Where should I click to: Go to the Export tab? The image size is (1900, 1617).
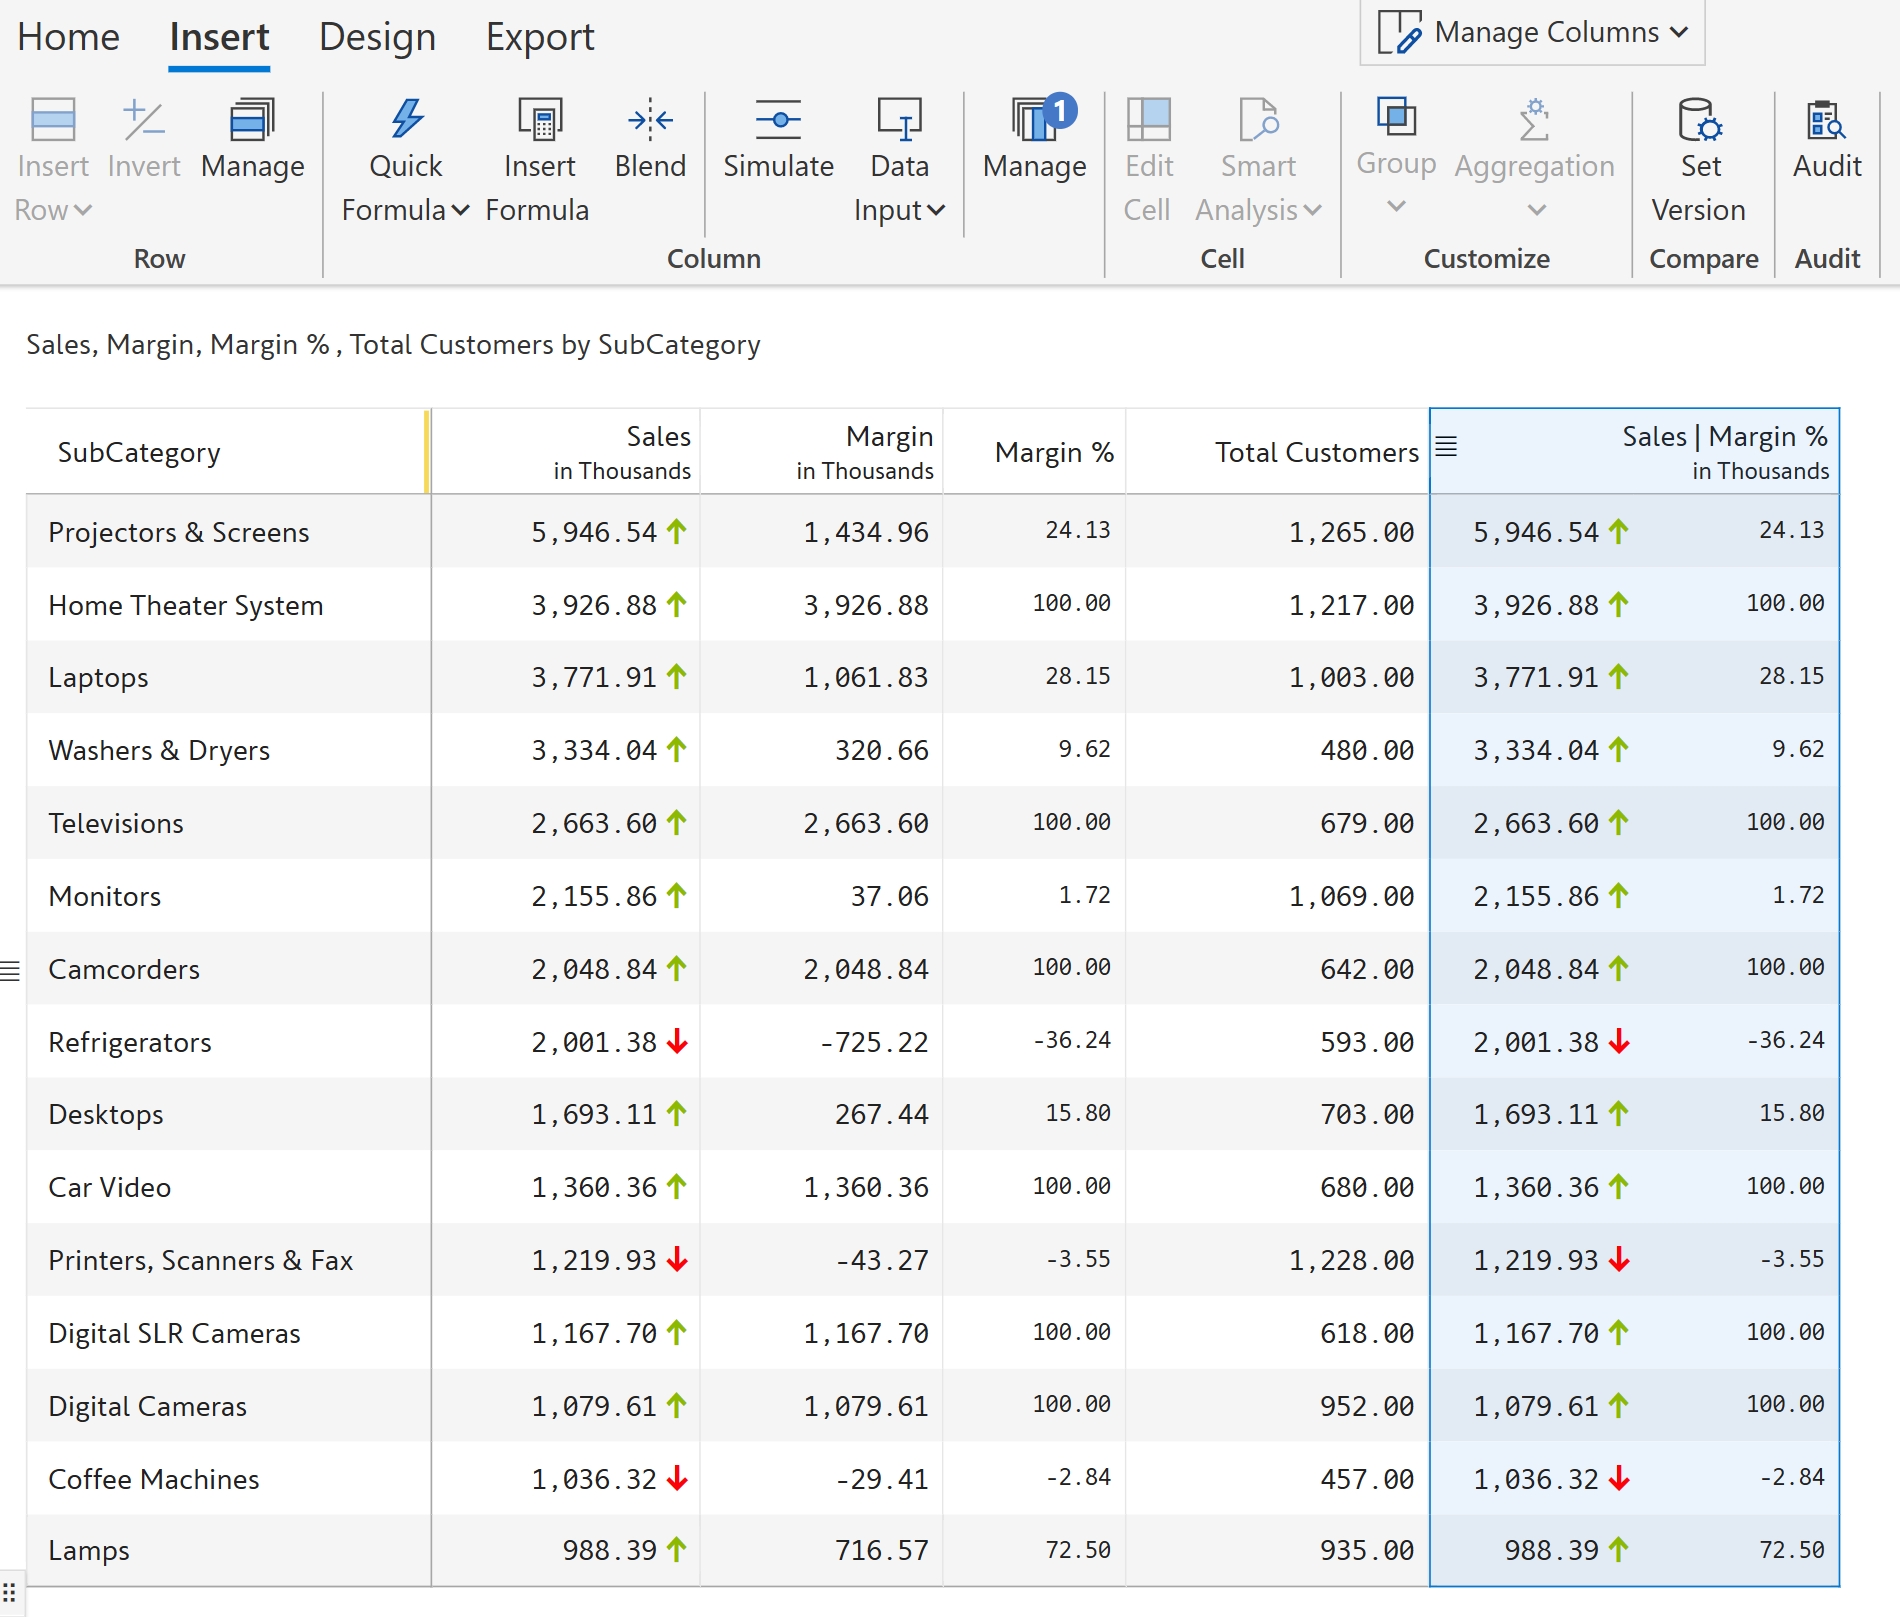(540, 37)
